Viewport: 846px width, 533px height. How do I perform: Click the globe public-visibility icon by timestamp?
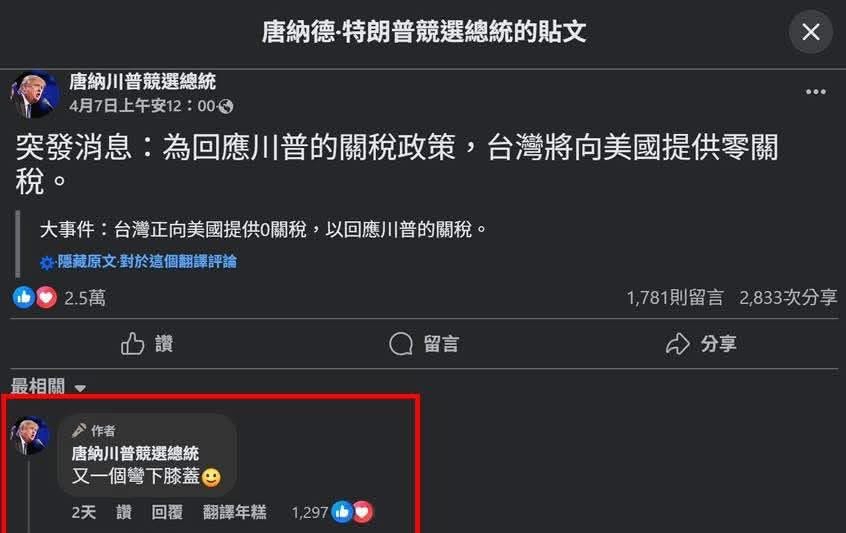[226, 106]
